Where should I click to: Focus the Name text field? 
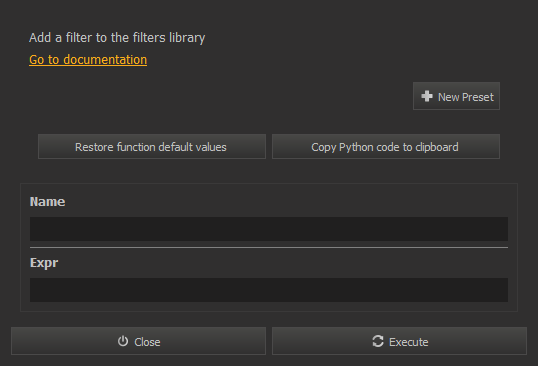pos(269,229)
